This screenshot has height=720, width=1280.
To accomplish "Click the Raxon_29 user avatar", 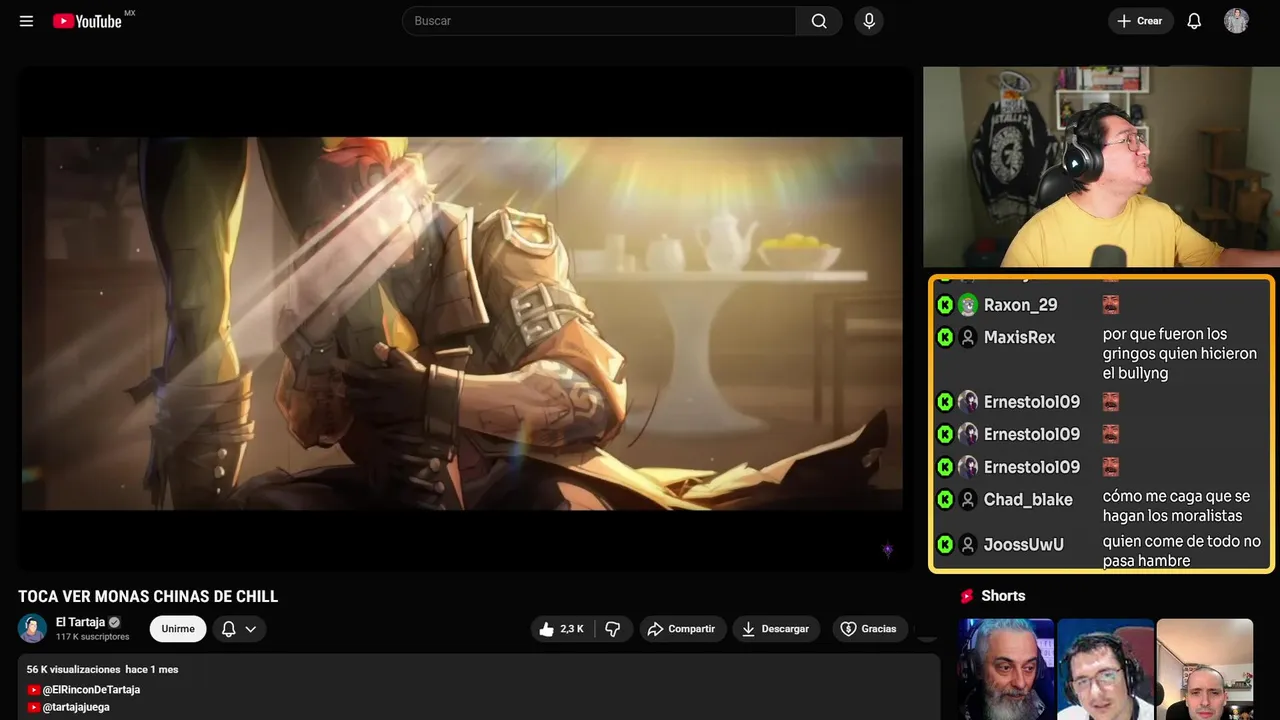I will [967, 305].
